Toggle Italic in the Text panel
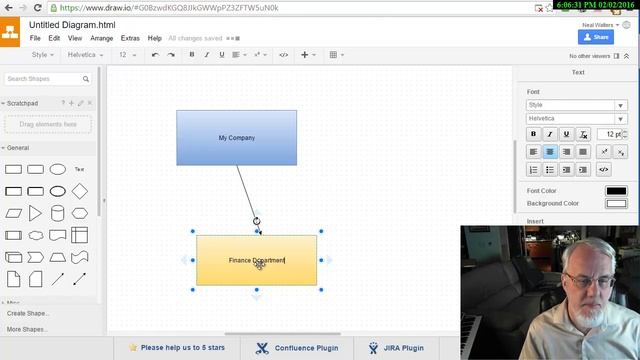640x360 pixels. tap(550, 134)
